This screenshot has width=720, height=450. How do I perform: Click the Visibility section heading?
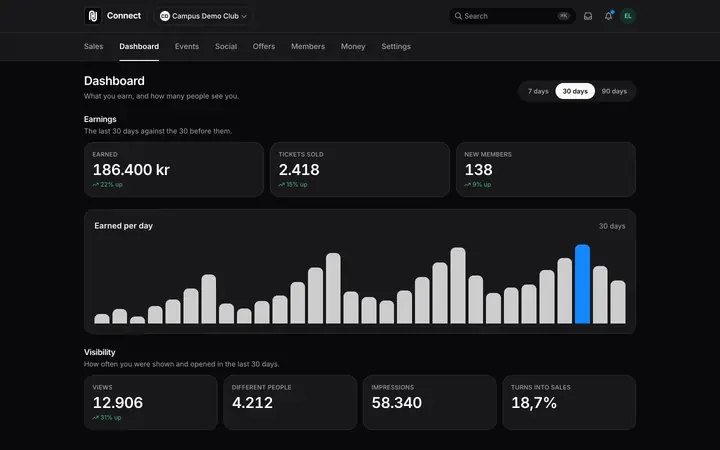pos(100,352)
